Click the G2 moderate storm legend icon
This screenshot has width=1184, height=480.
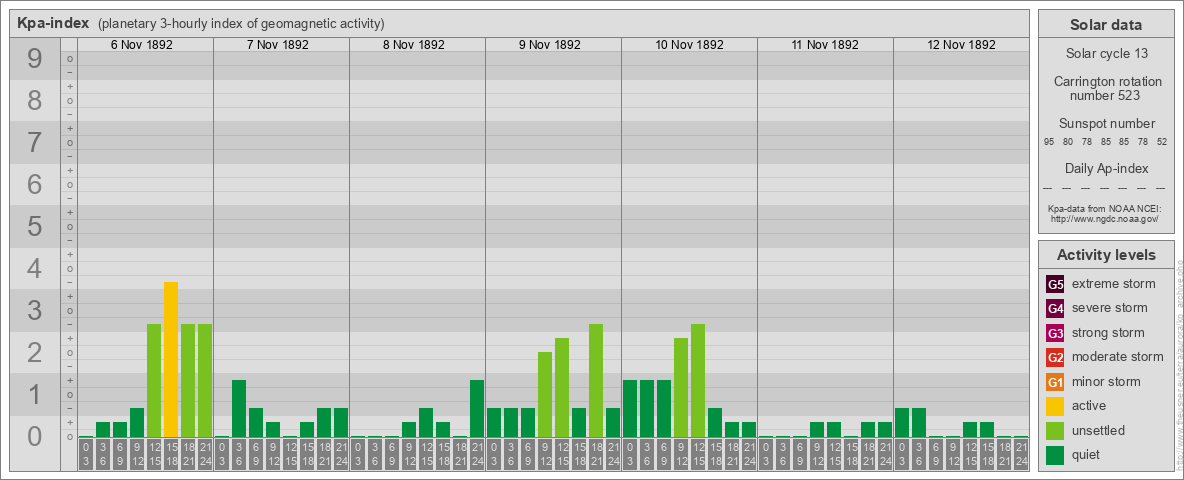[x=1055, y=358]
